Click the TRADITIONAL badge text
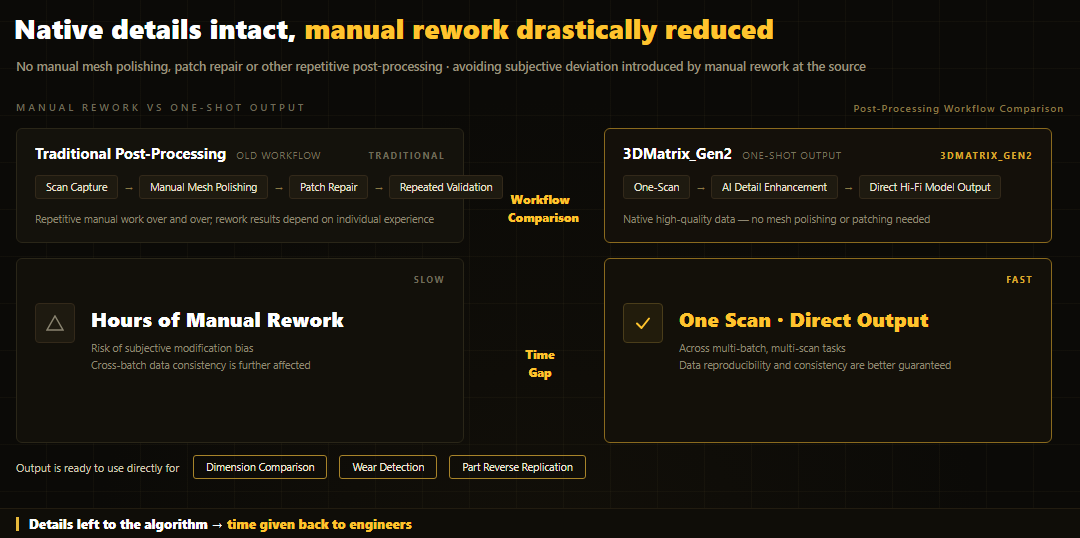Image resolution: width=1080 pixels, height=538 pixels. 406,156
